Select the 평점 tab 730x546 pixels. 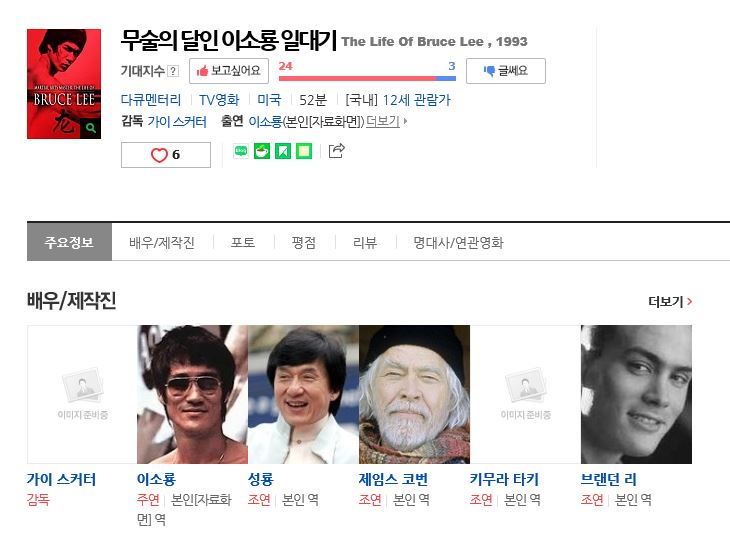tap(304, 243)
